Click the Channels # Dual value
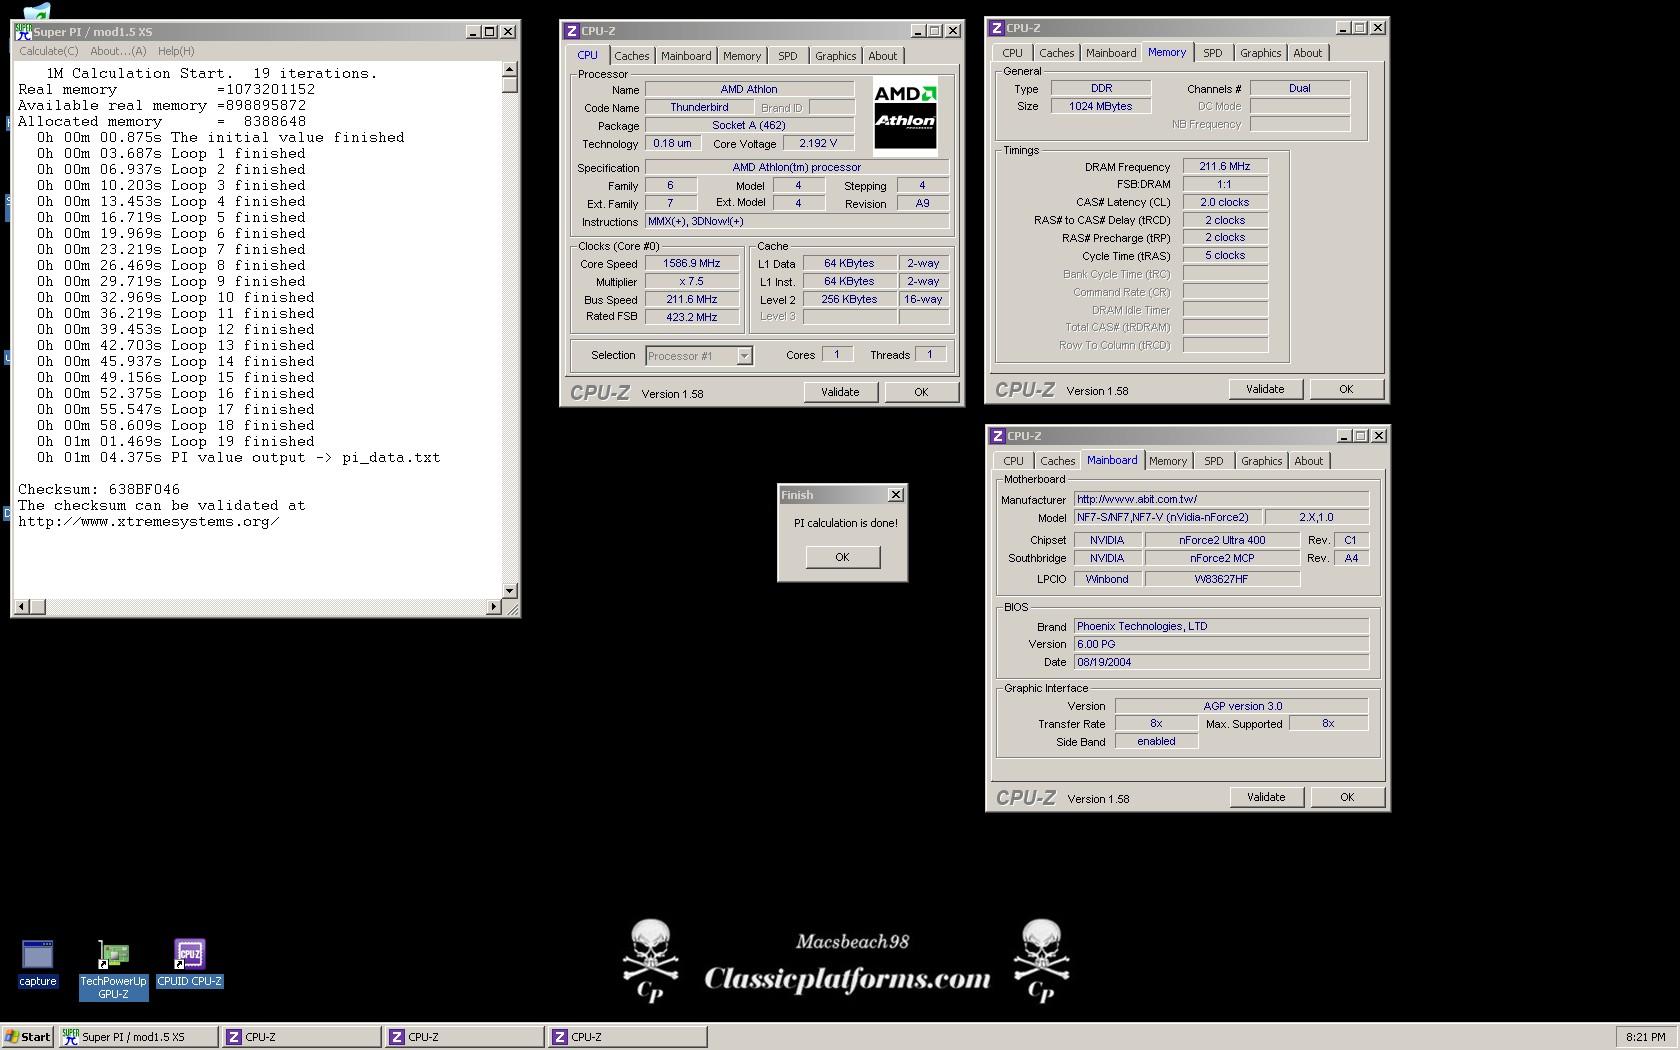The height and width of the screenshot is (1050, 1680). pos(1300,88)
